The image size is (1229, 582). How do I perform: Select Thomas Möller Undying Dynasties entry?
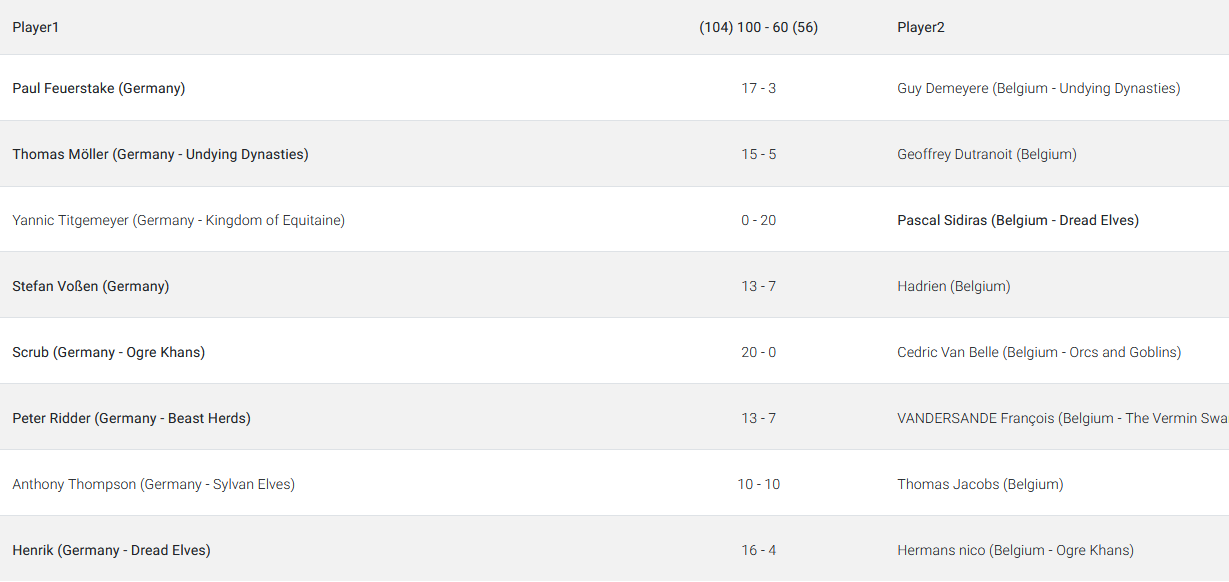tap(160, 154)
